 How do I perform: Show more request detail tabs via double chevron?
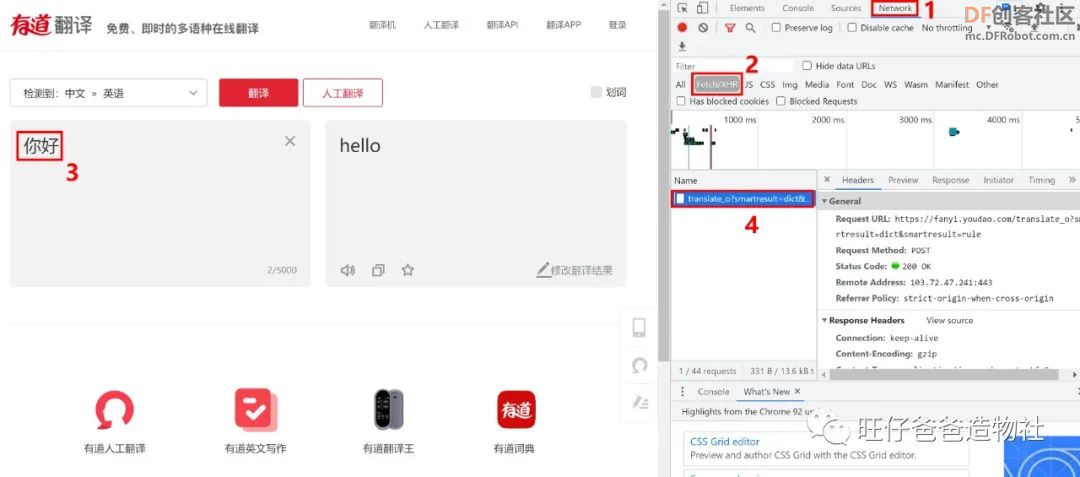click(x=1072, y=180)
